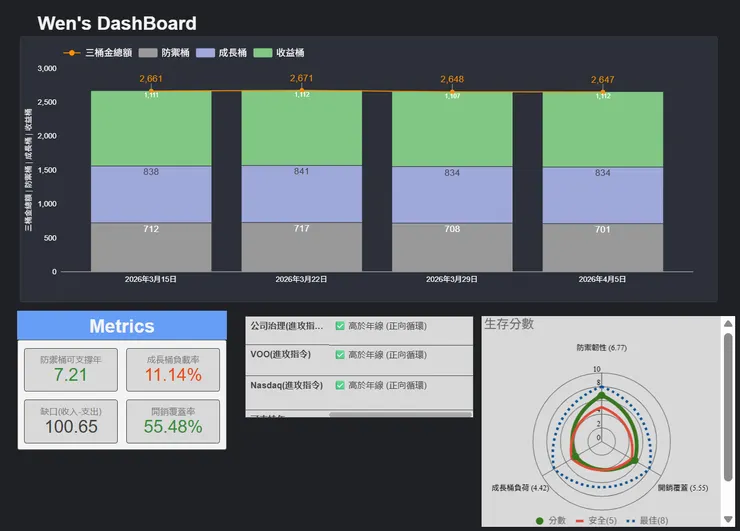Click the 三桶金總額 legend line marker
The width and height of the screenshot is (740, 531).
click(72, 53)
